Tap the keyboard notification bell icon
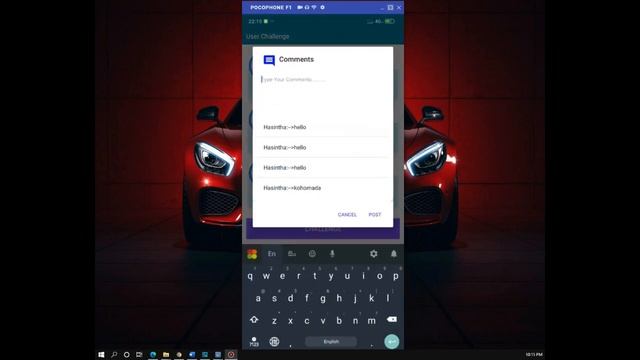This screenshot has height=360, width=640. click(393, 254)
